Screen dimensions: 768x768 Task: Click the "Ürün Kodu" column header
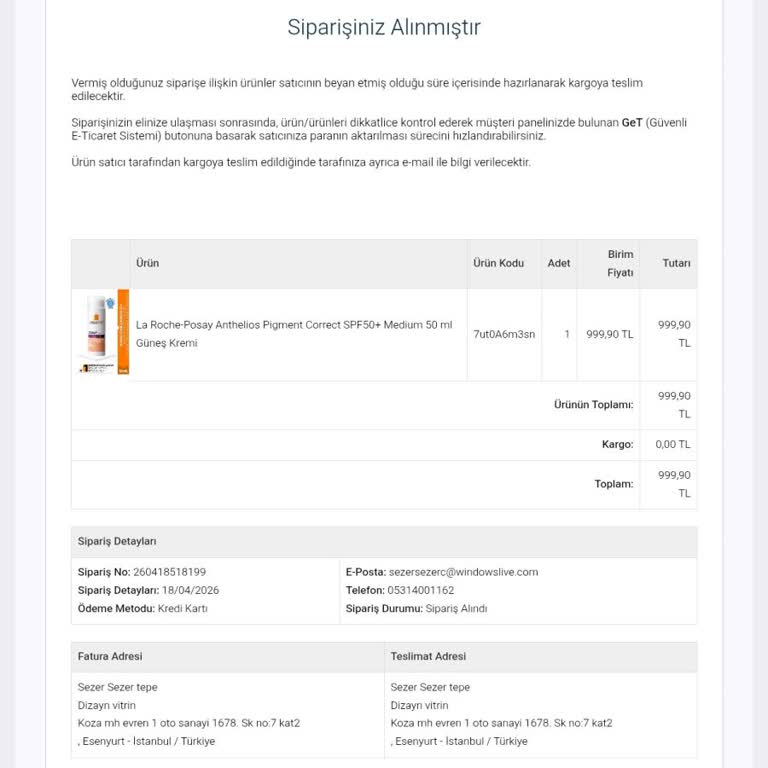click(498, 263)
